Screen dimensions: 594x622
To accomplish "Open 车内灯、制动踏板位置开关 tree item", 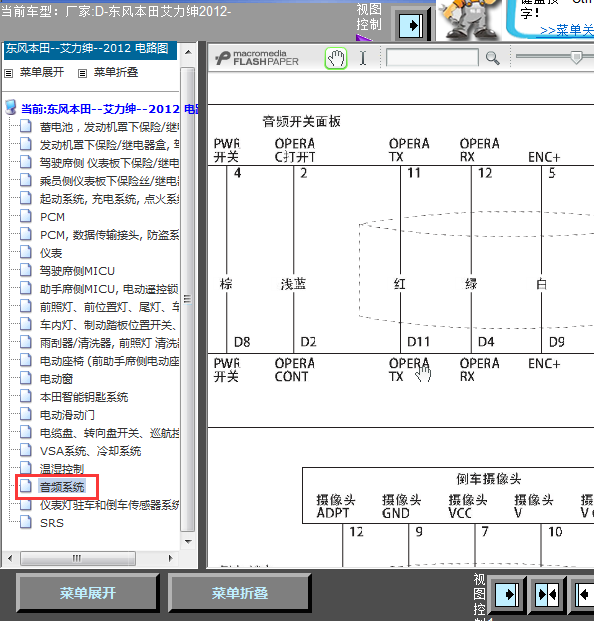I will coord(108,325).
